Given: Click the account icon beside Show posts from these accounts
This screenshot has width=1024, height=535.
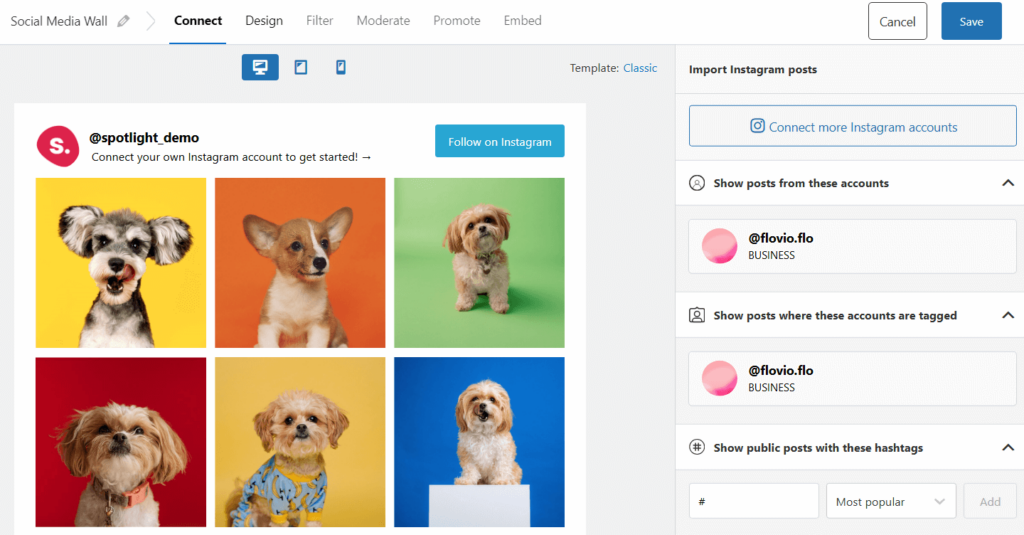Looking at the screenshot, I should 697,183.
